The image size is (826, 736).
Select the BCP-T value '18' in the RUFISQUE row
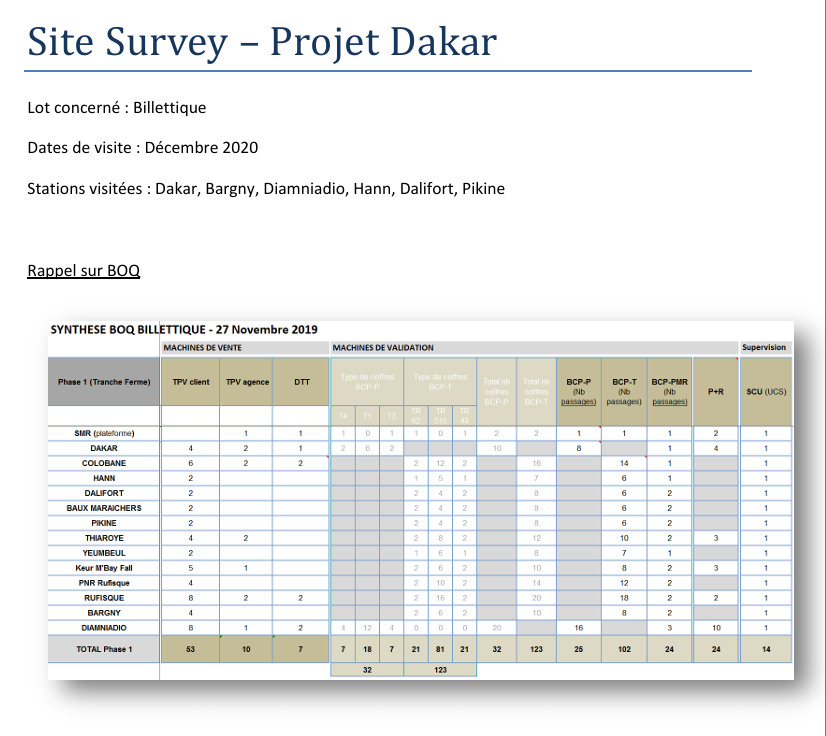coord(624,598)
